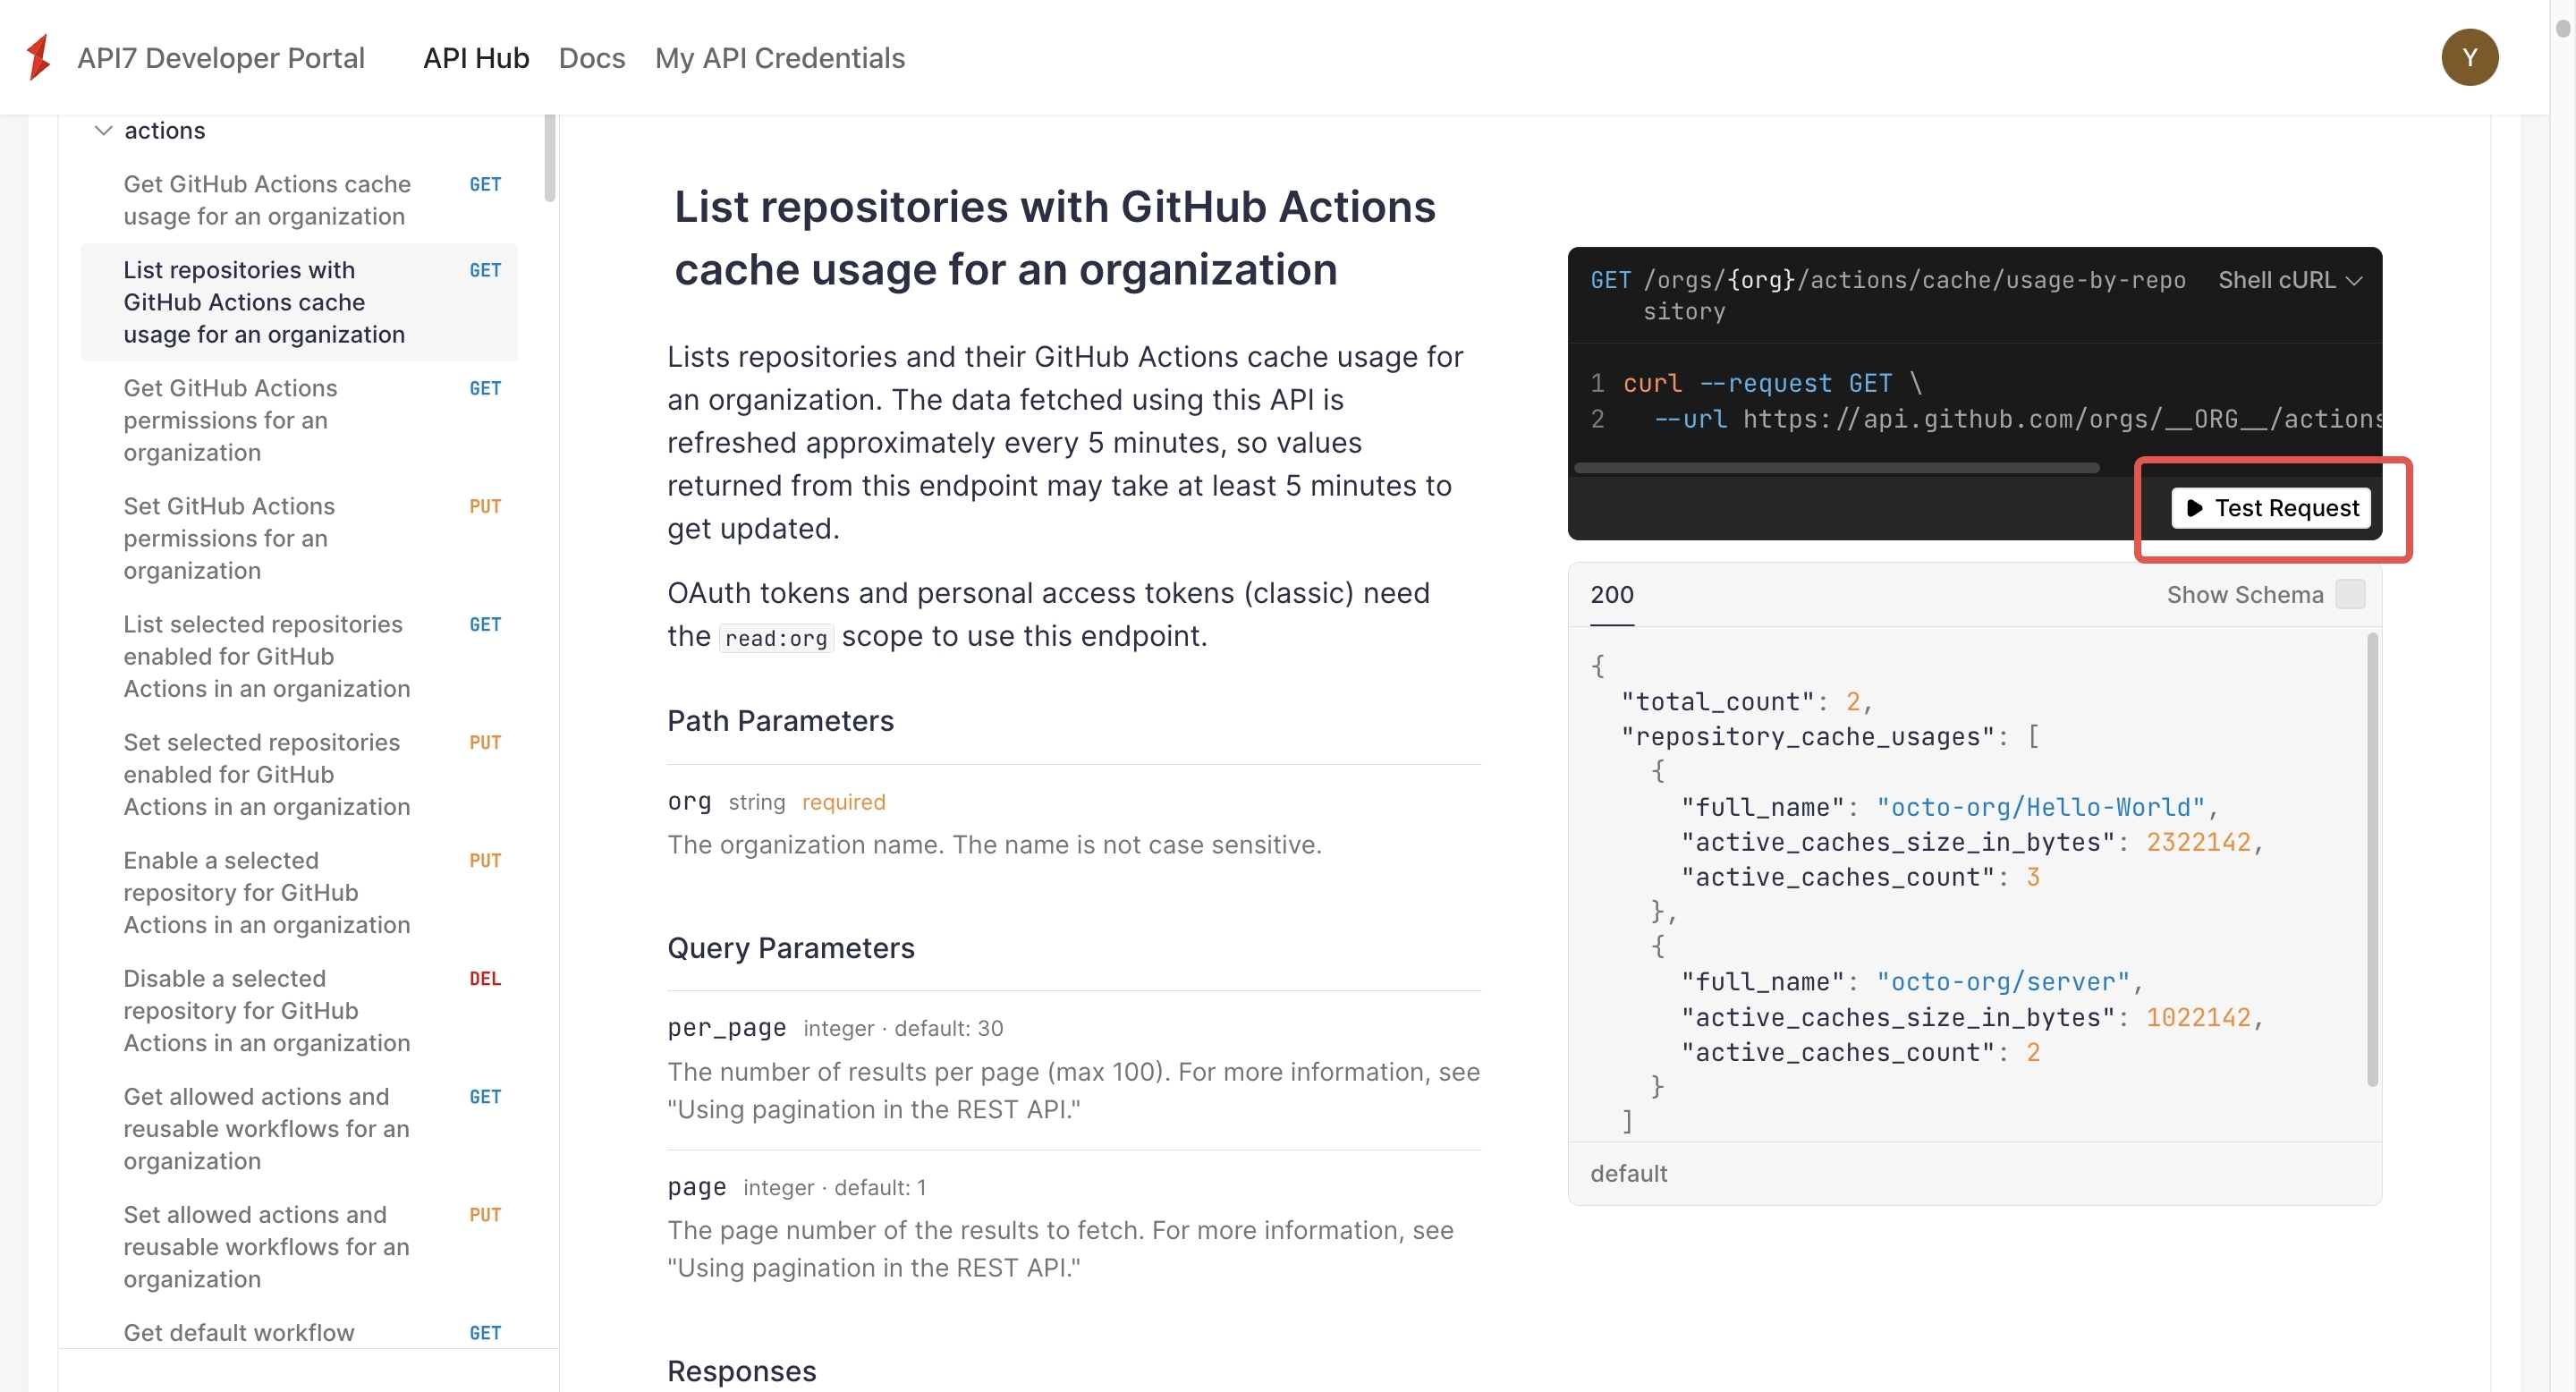Viewport: 2576px width, 1392px height.
Task: Select the 200 response status tab
Action: tap(1609, 593)
